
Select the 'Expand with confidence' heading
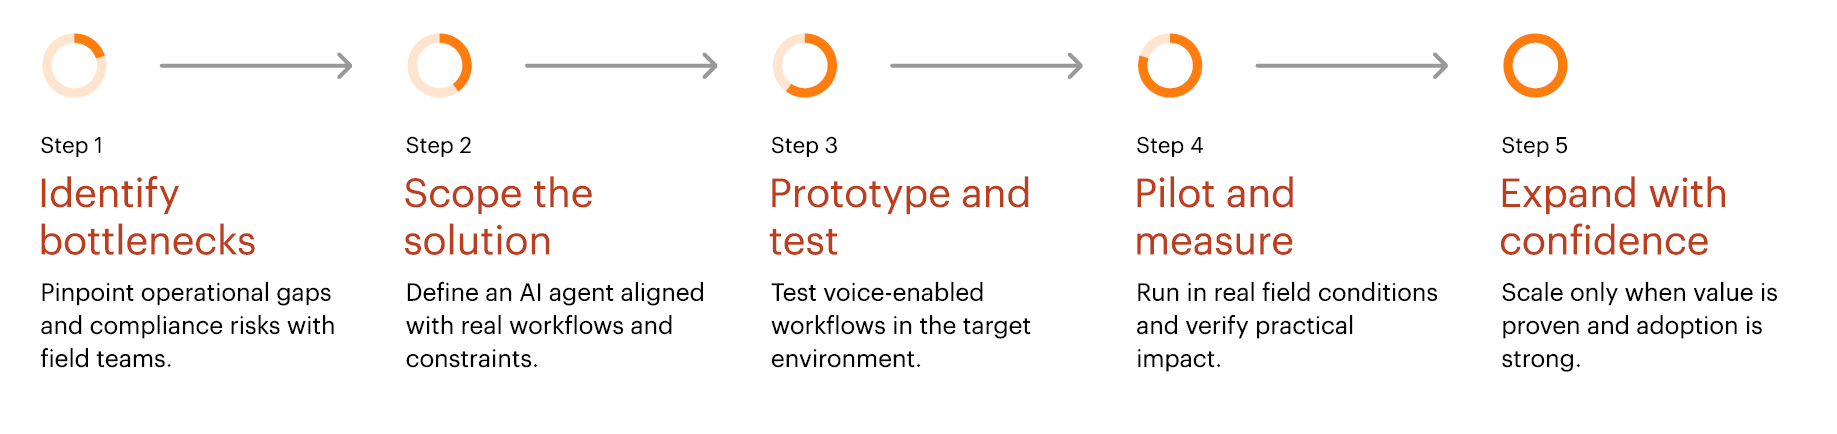[1614, 217]
